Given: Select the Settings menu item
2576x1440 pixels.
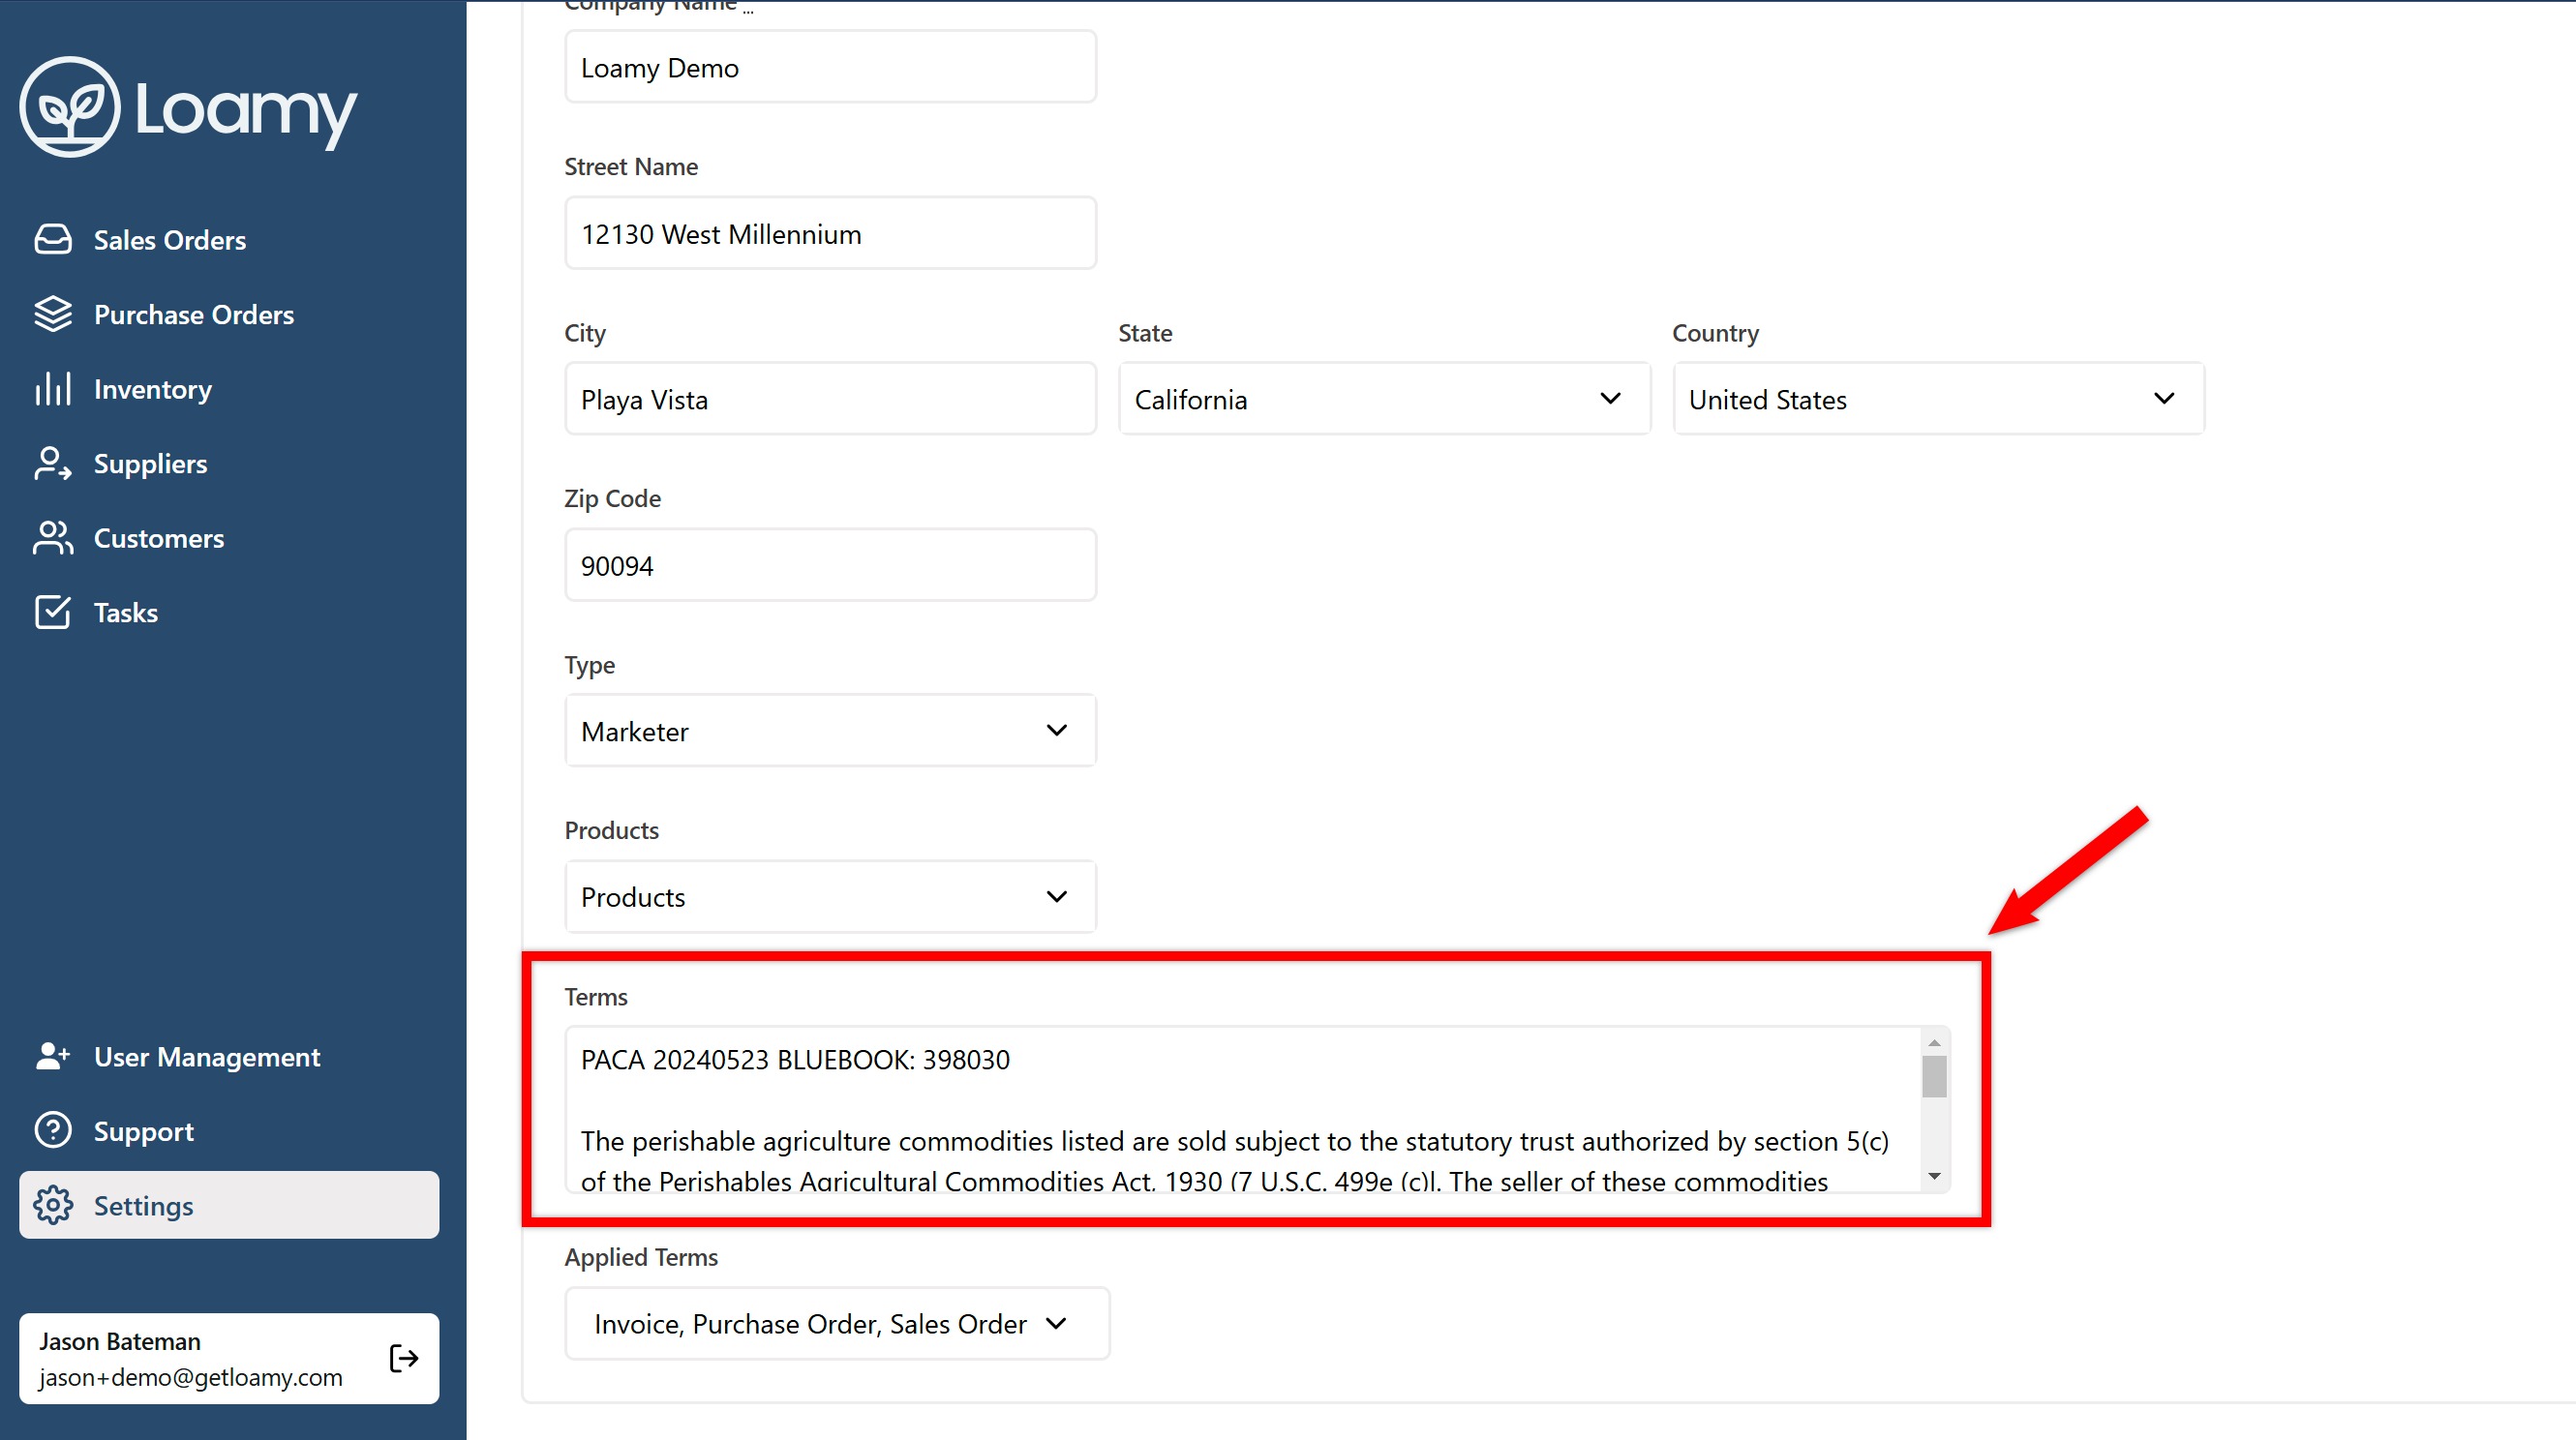Looking at the screenshot, I should (x=229, y=1205).
